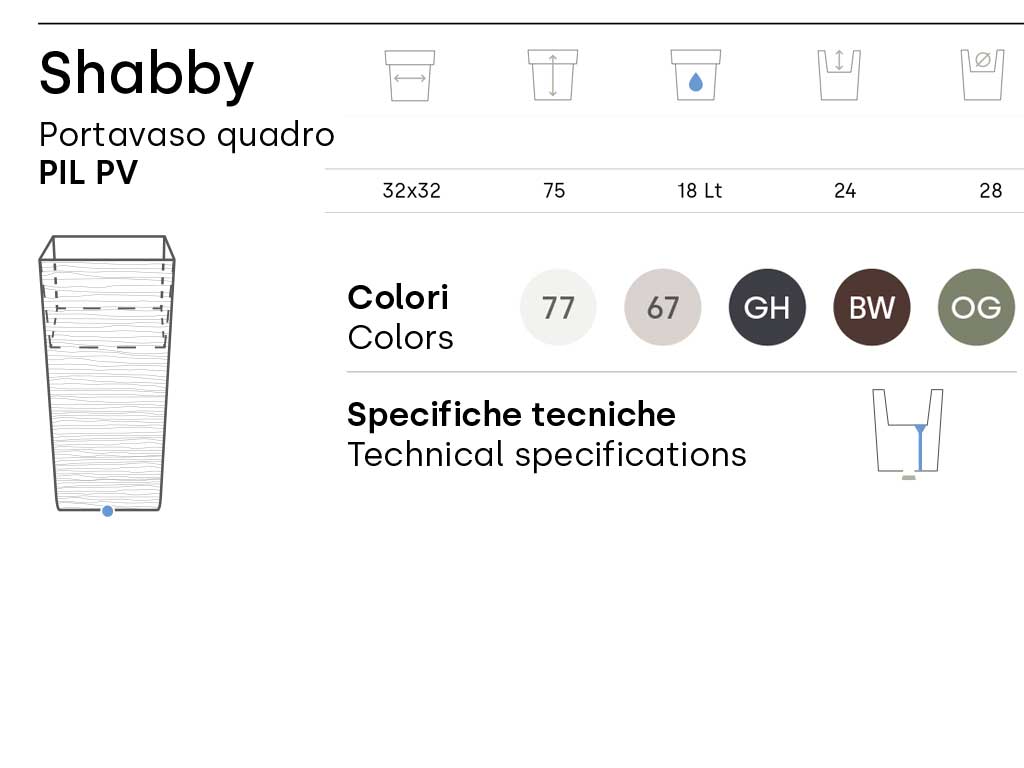Pick the olive green OG swatch
1024x768 pixels.
[x=976, y=307]
